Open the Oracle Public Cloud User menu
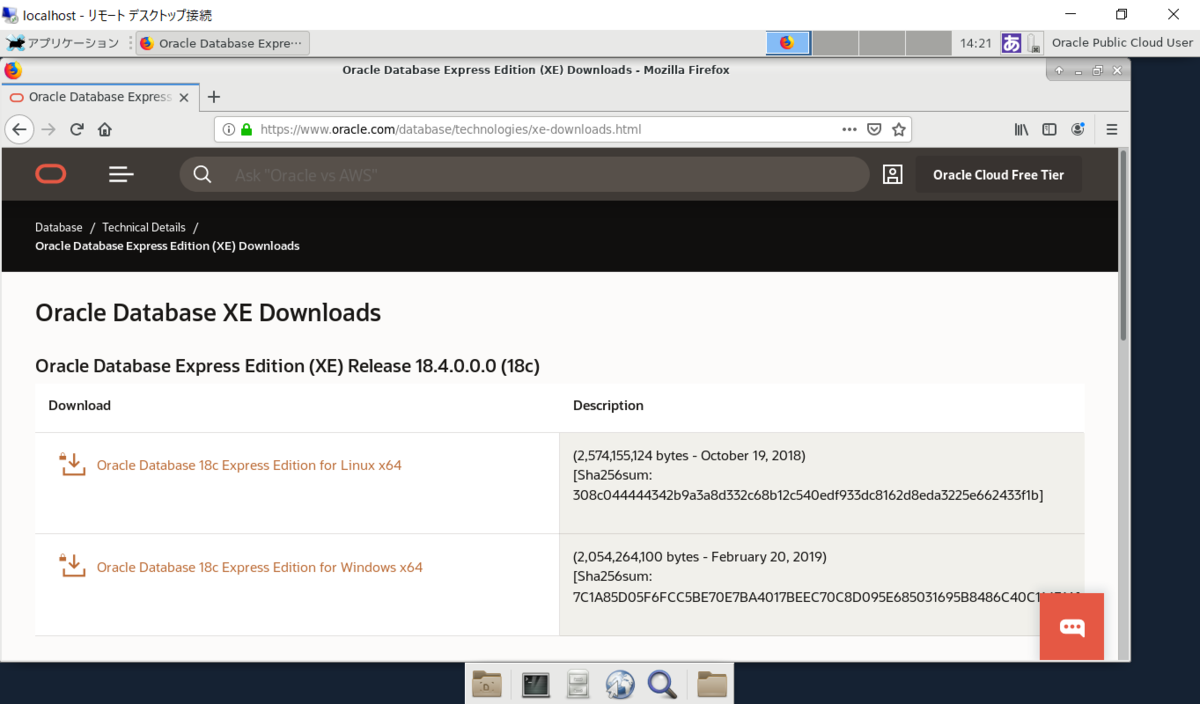Image resolution: width=1200 pixels, height=704 pixels. 1122,43
